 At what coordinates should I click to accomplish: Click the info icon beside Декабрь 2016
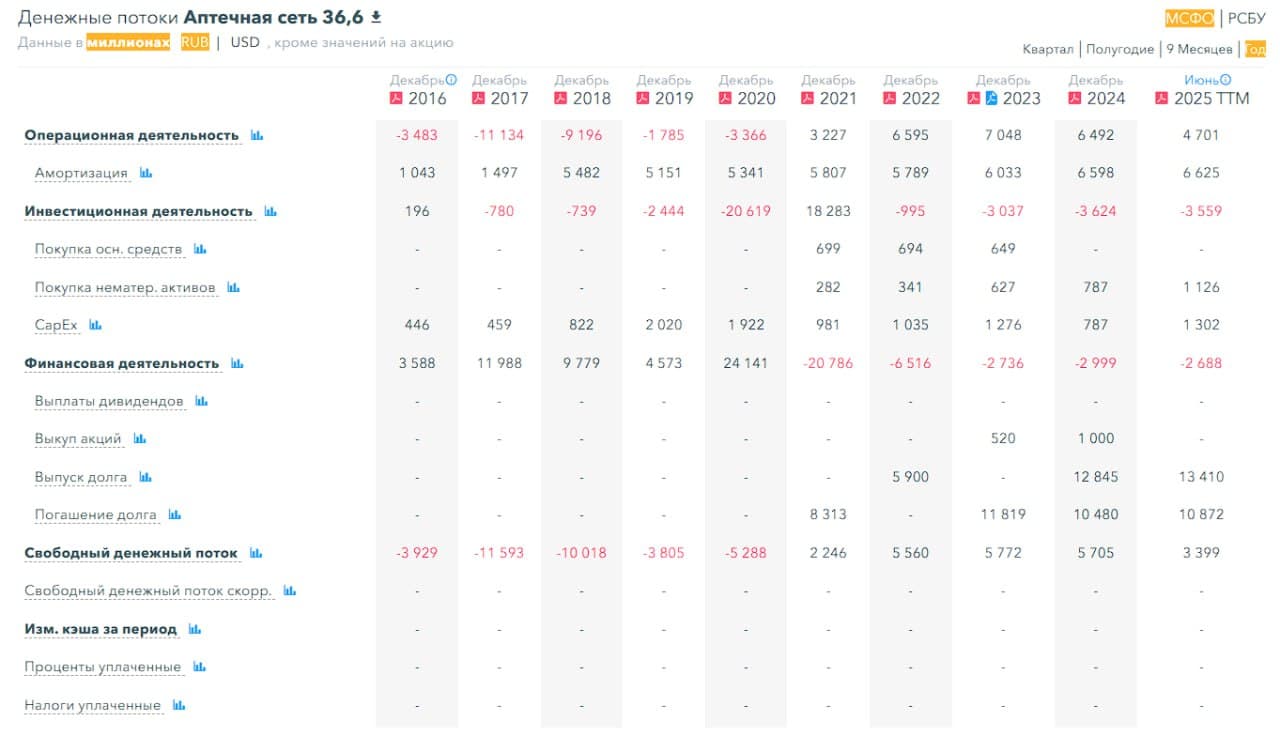click(x=452, y=78)
